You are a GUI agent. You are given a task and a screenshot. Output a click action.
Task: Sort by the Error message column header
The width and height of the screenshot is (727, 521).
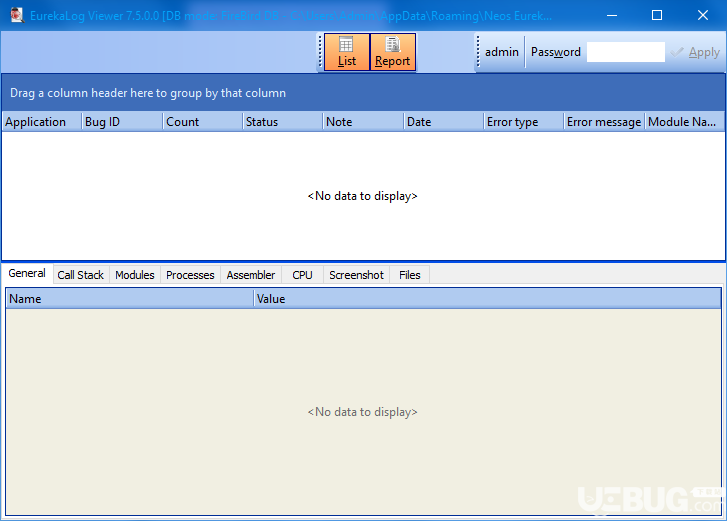[604, 122]
